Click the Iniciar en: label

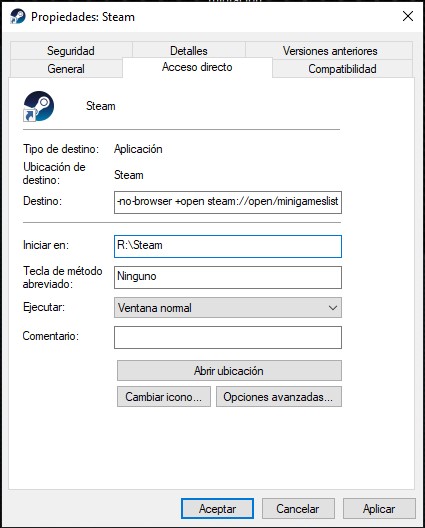46,245
